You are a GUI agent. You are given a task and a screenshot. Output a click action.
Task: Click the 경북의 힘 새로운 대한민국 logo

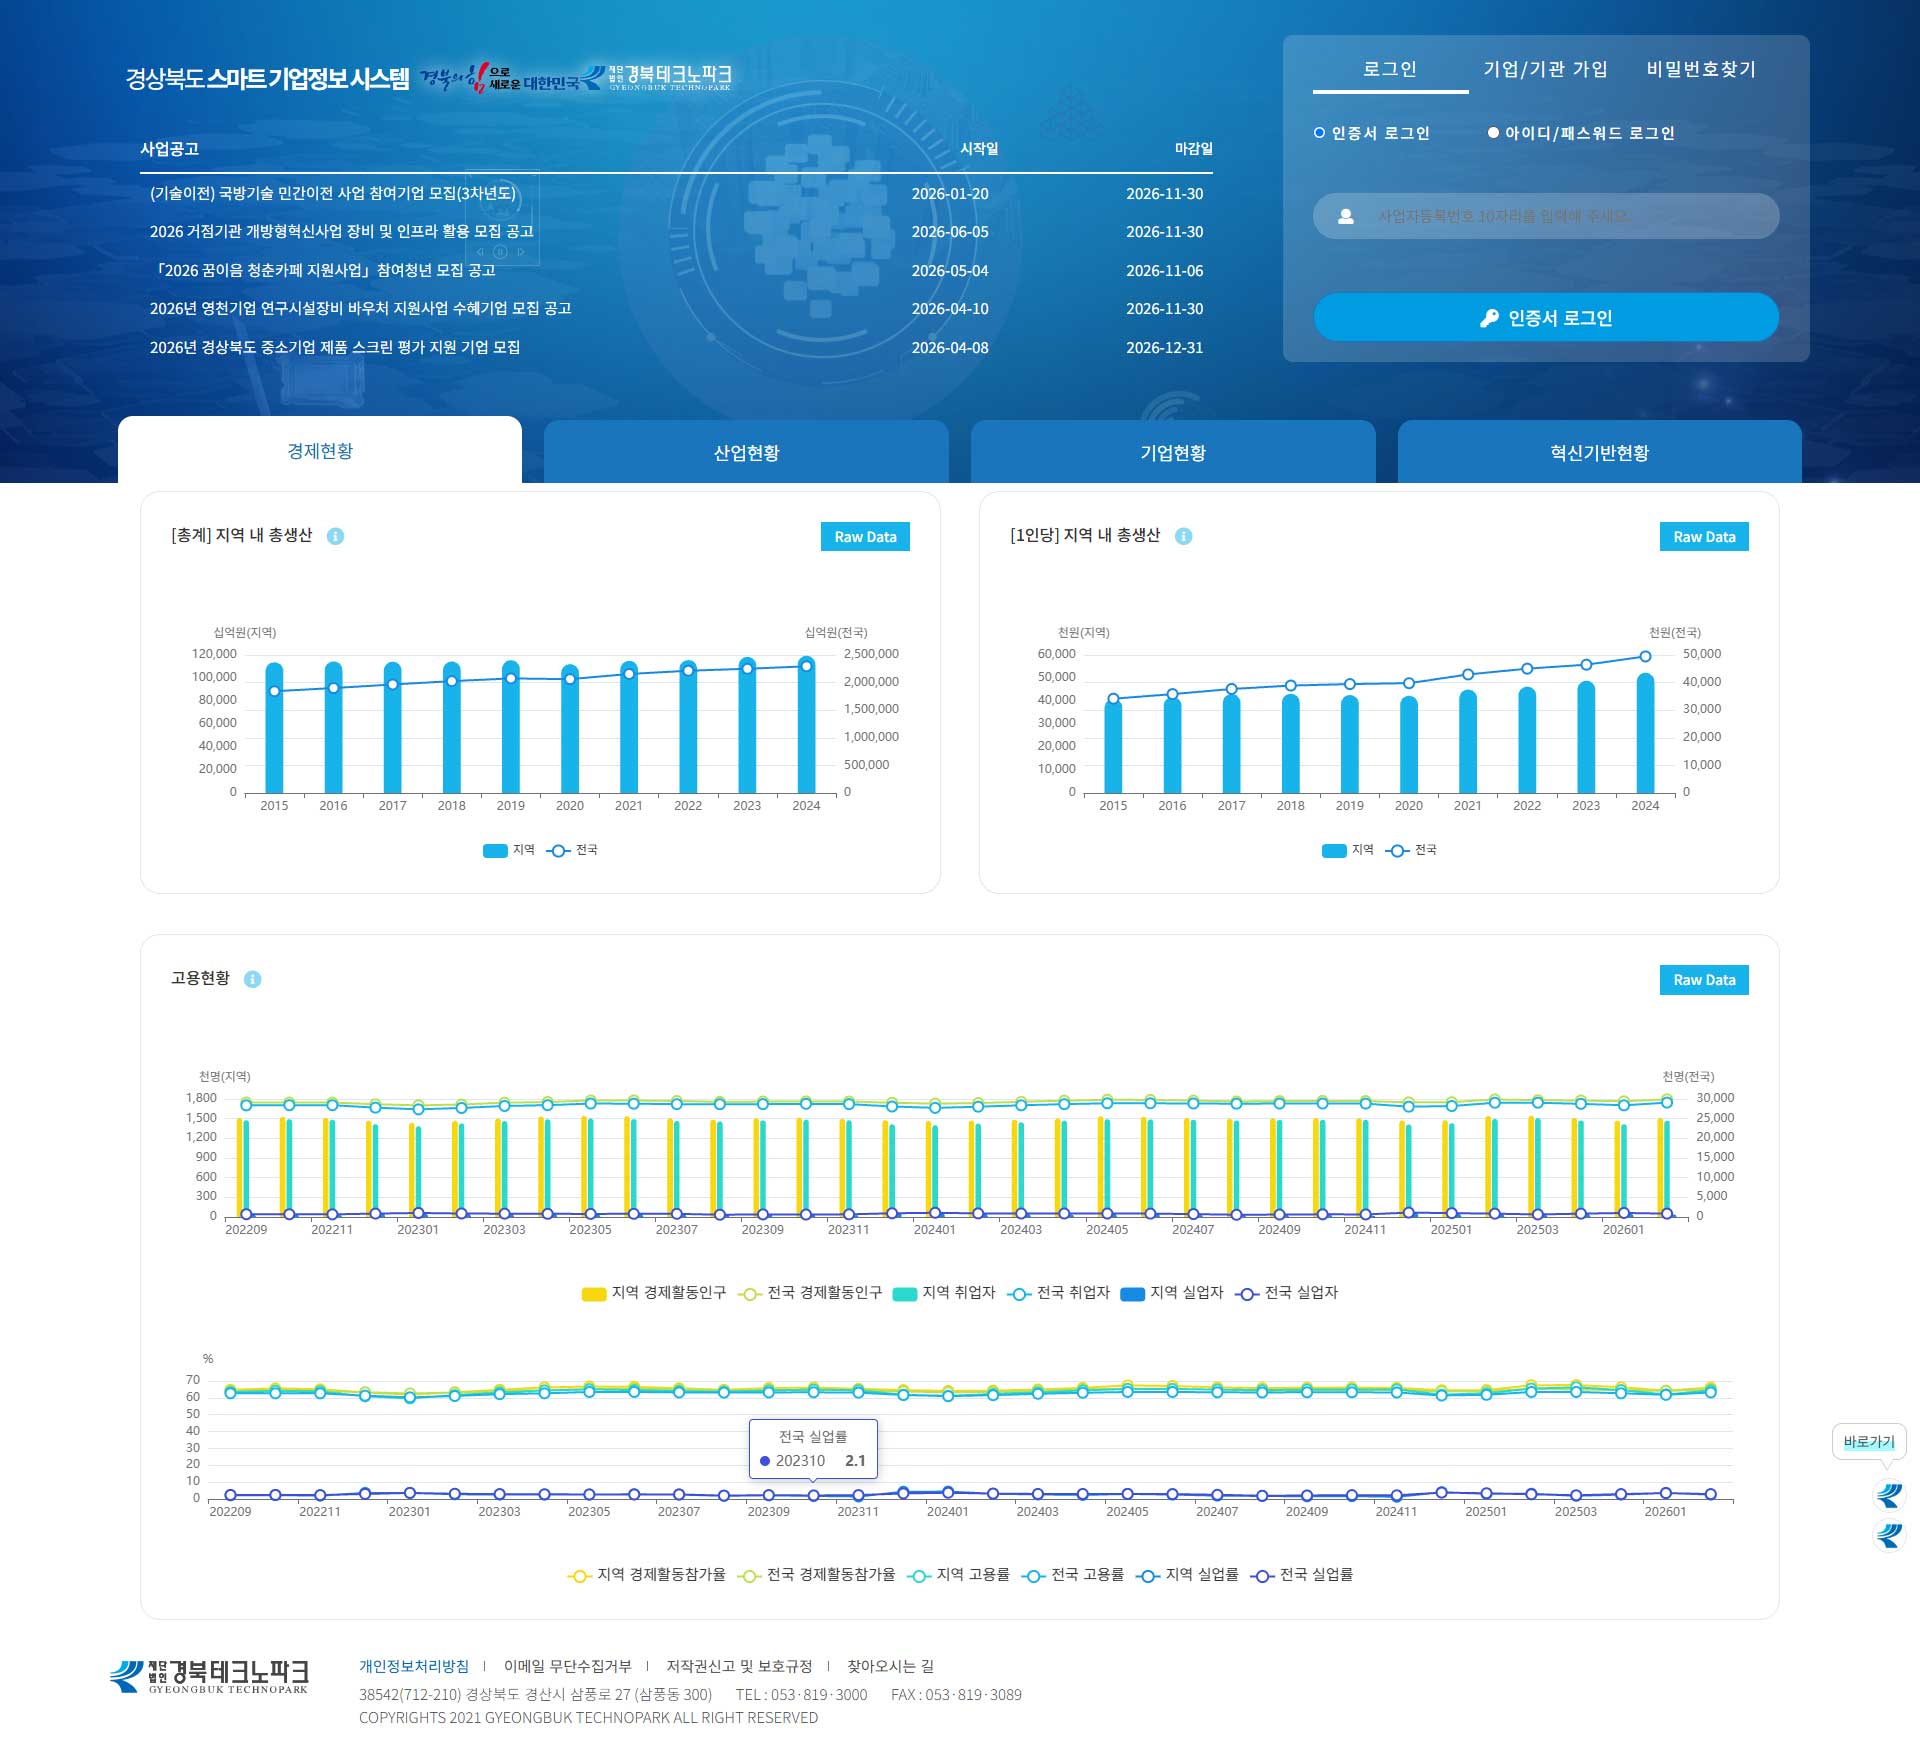pos(499,77)
